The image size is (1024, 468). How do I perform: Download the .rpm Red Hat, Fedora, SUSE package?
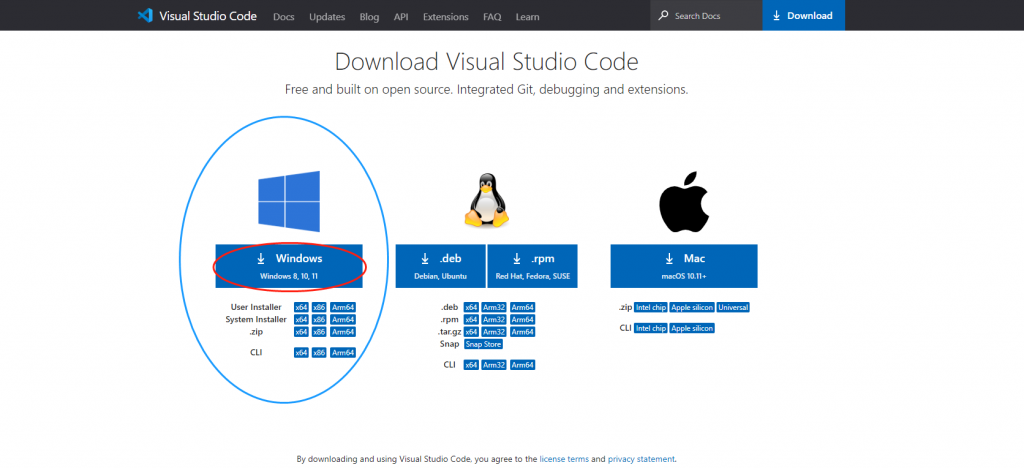(x=533, y=266)
